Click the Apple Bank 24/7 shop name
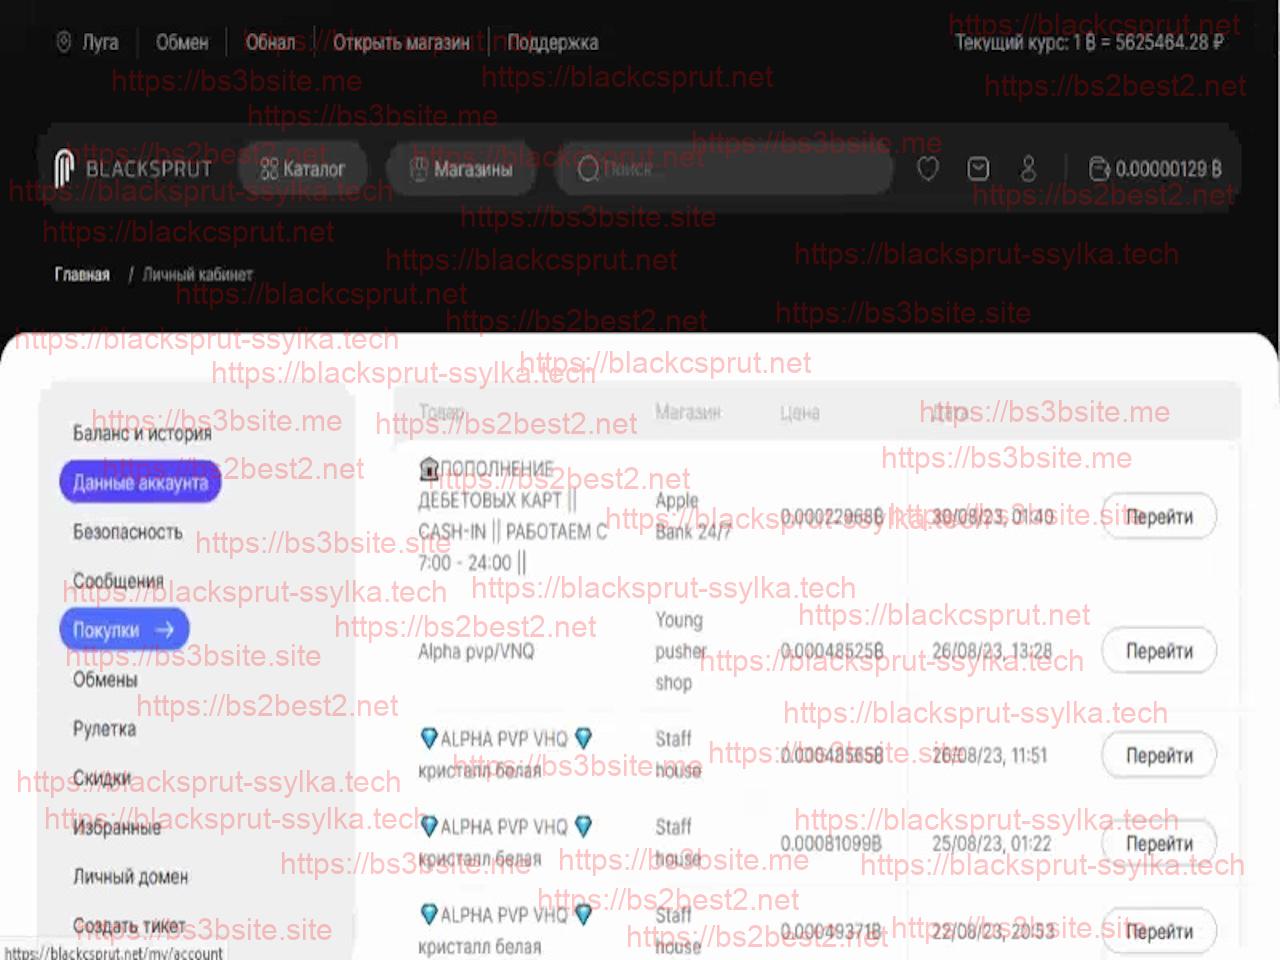Viewport: 1280px width, 960px height. point(693,516)
